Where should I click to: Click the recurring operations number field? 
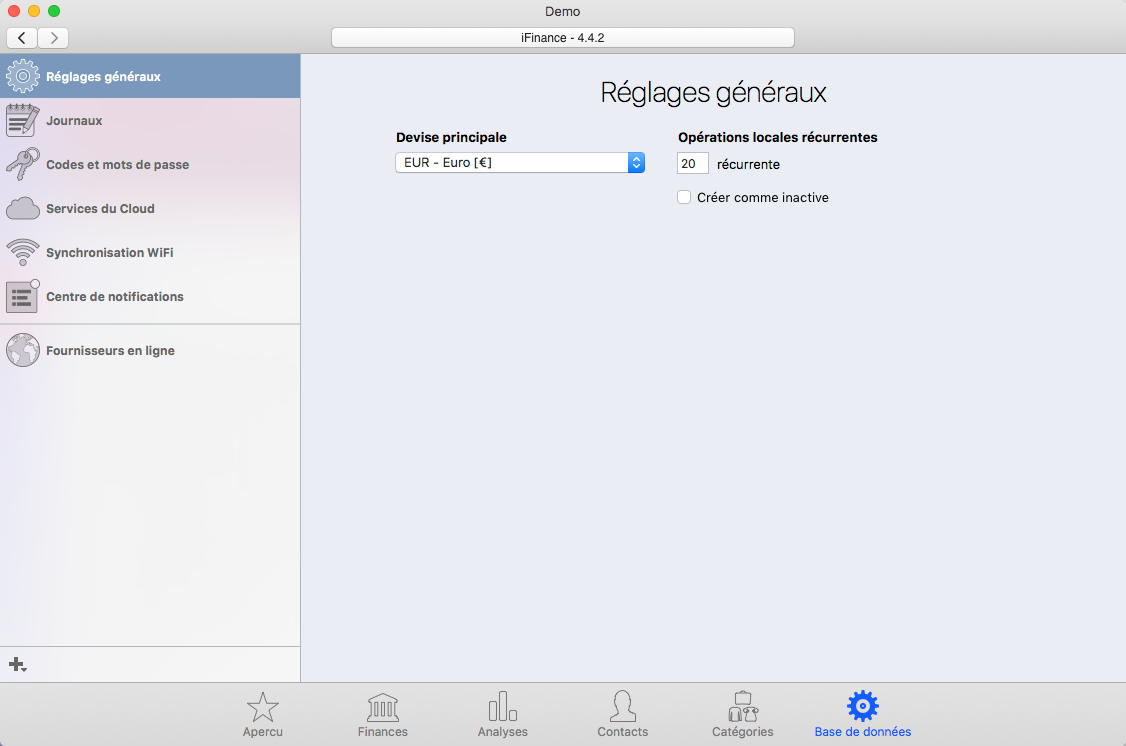point(692,164)
